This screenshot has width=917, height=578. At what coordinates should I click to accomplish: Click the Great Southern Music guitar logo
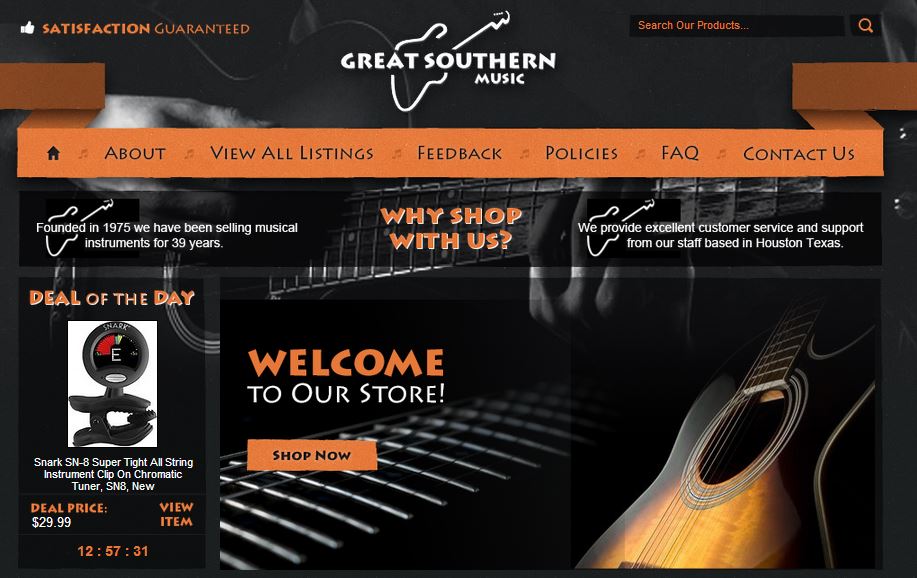(448, 61)
